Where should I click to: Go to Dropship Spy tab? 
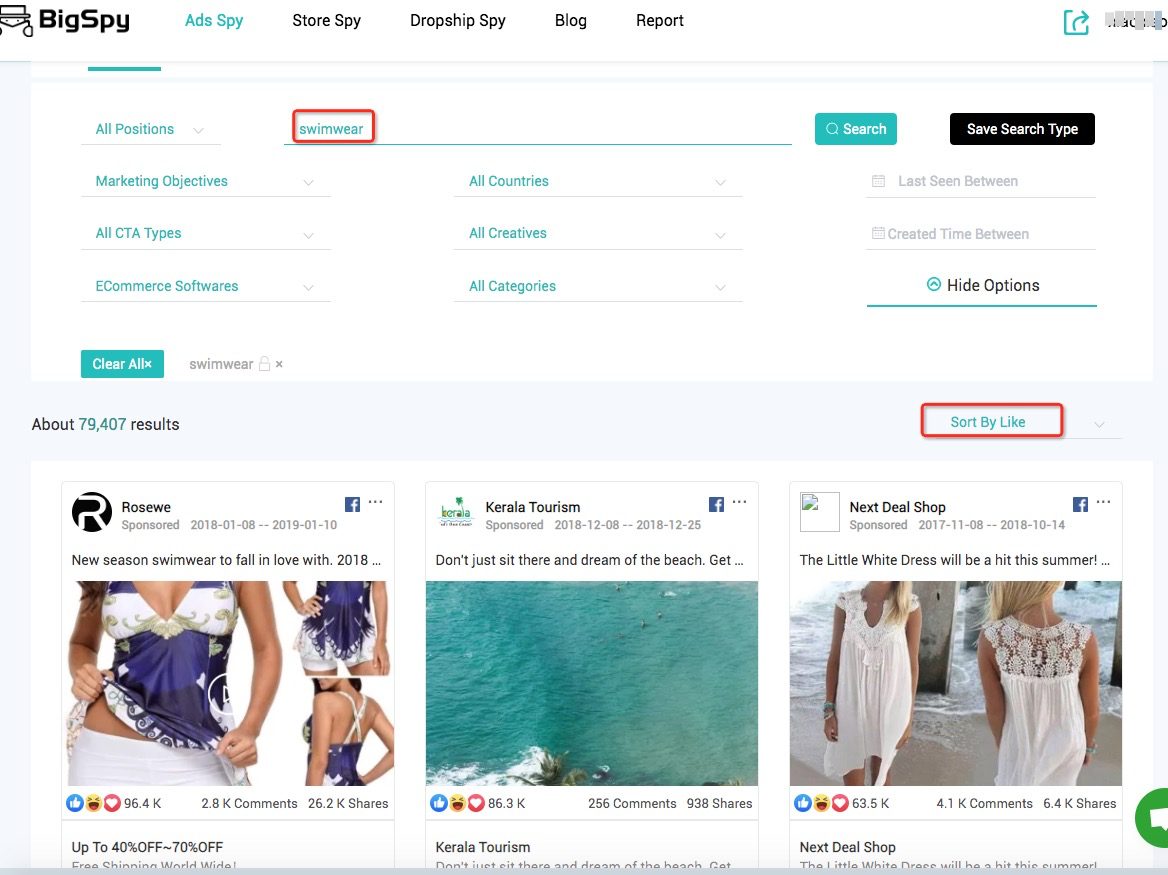(457, 21)
